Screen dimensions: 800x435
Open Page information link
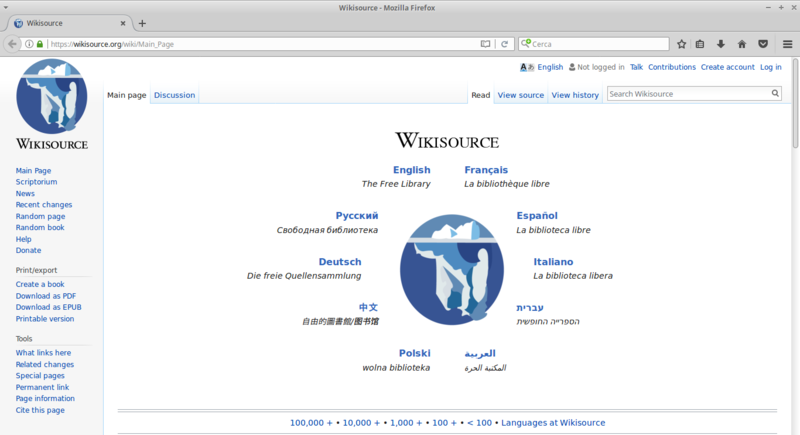45,398
